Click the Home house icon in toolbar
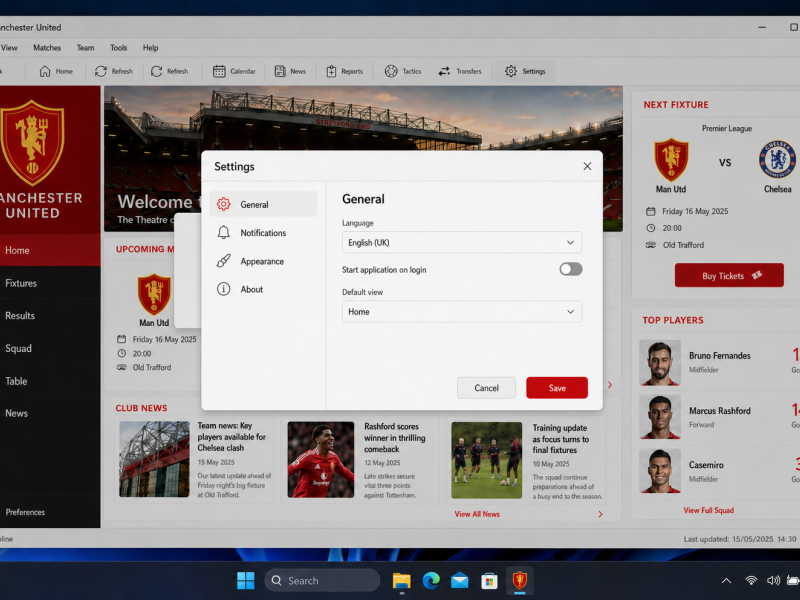The width and height of the screenshot is (800, 600). 45,71
